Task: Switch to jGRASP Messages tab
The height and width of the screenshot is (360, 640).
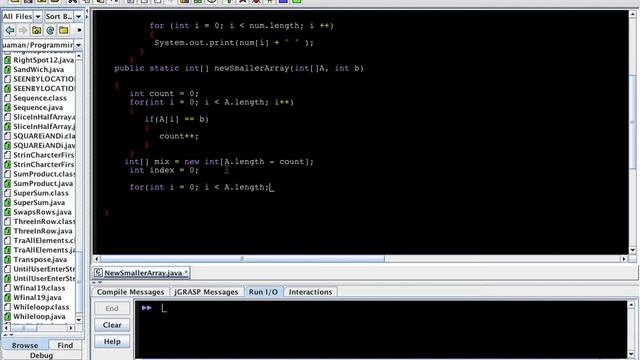Action: click(206, 292)
